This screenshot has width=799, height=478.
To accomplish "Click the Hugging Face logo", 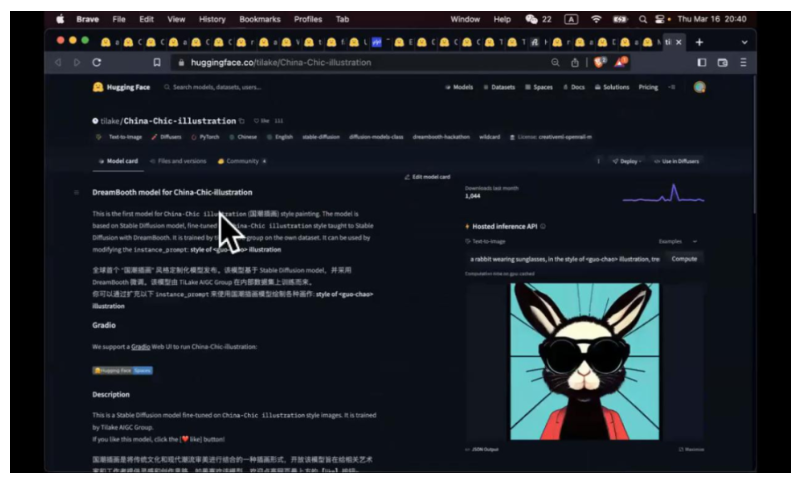I will click(121, 87).
